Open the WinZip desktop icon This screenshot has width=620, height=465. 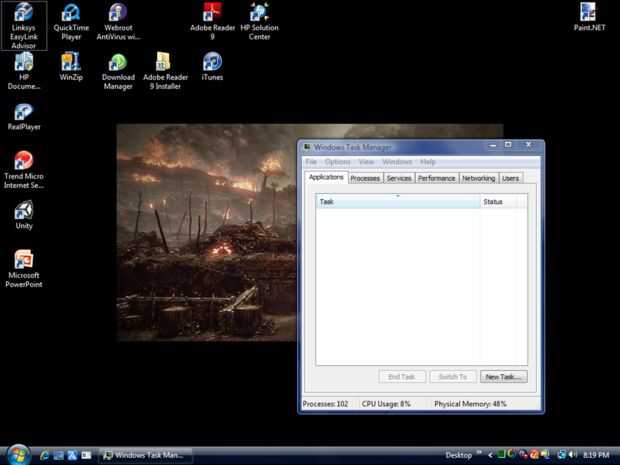point(71,66)
